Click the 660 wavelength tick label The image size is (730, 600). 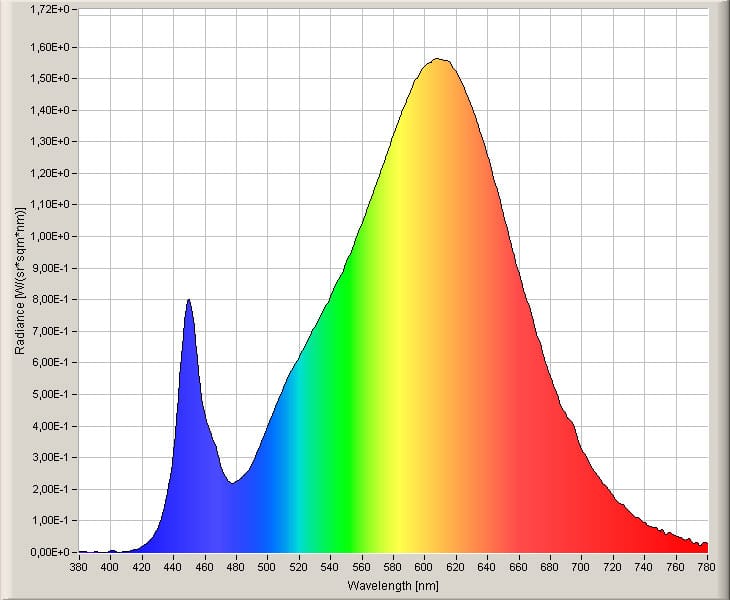point(518,567)
